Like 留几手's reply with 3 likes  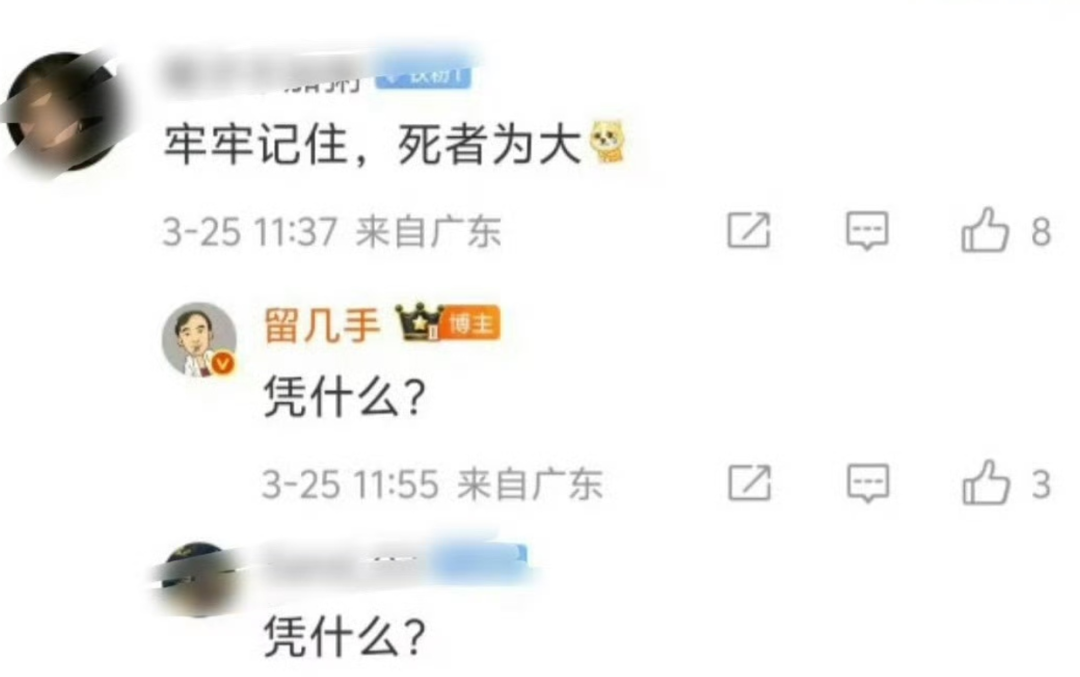tap(986, 483)
